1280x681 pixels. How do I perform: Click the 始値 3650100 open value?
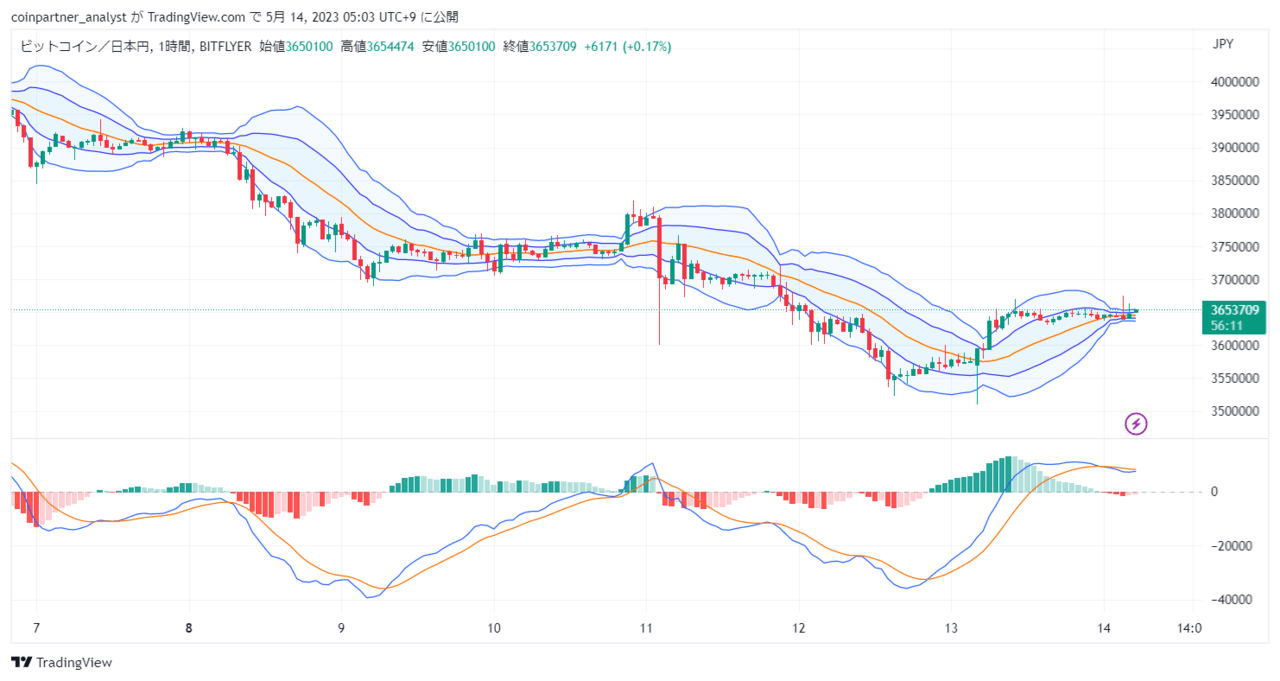point(297,46)
